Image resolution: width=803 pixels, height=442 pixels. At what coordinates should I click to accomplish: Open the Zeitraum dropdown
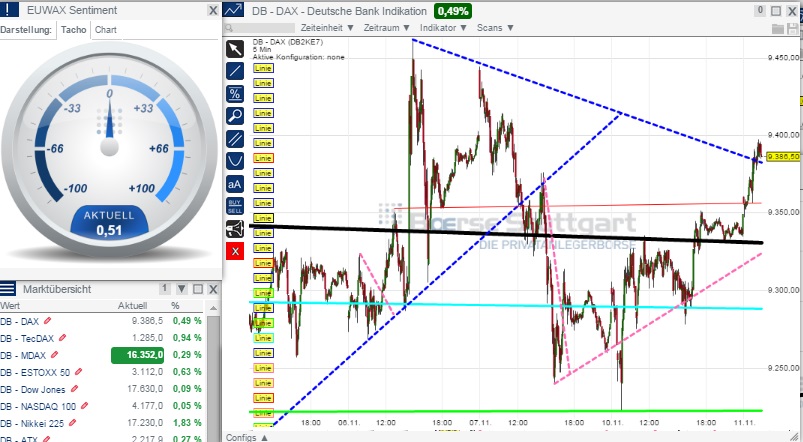[387, 28]
